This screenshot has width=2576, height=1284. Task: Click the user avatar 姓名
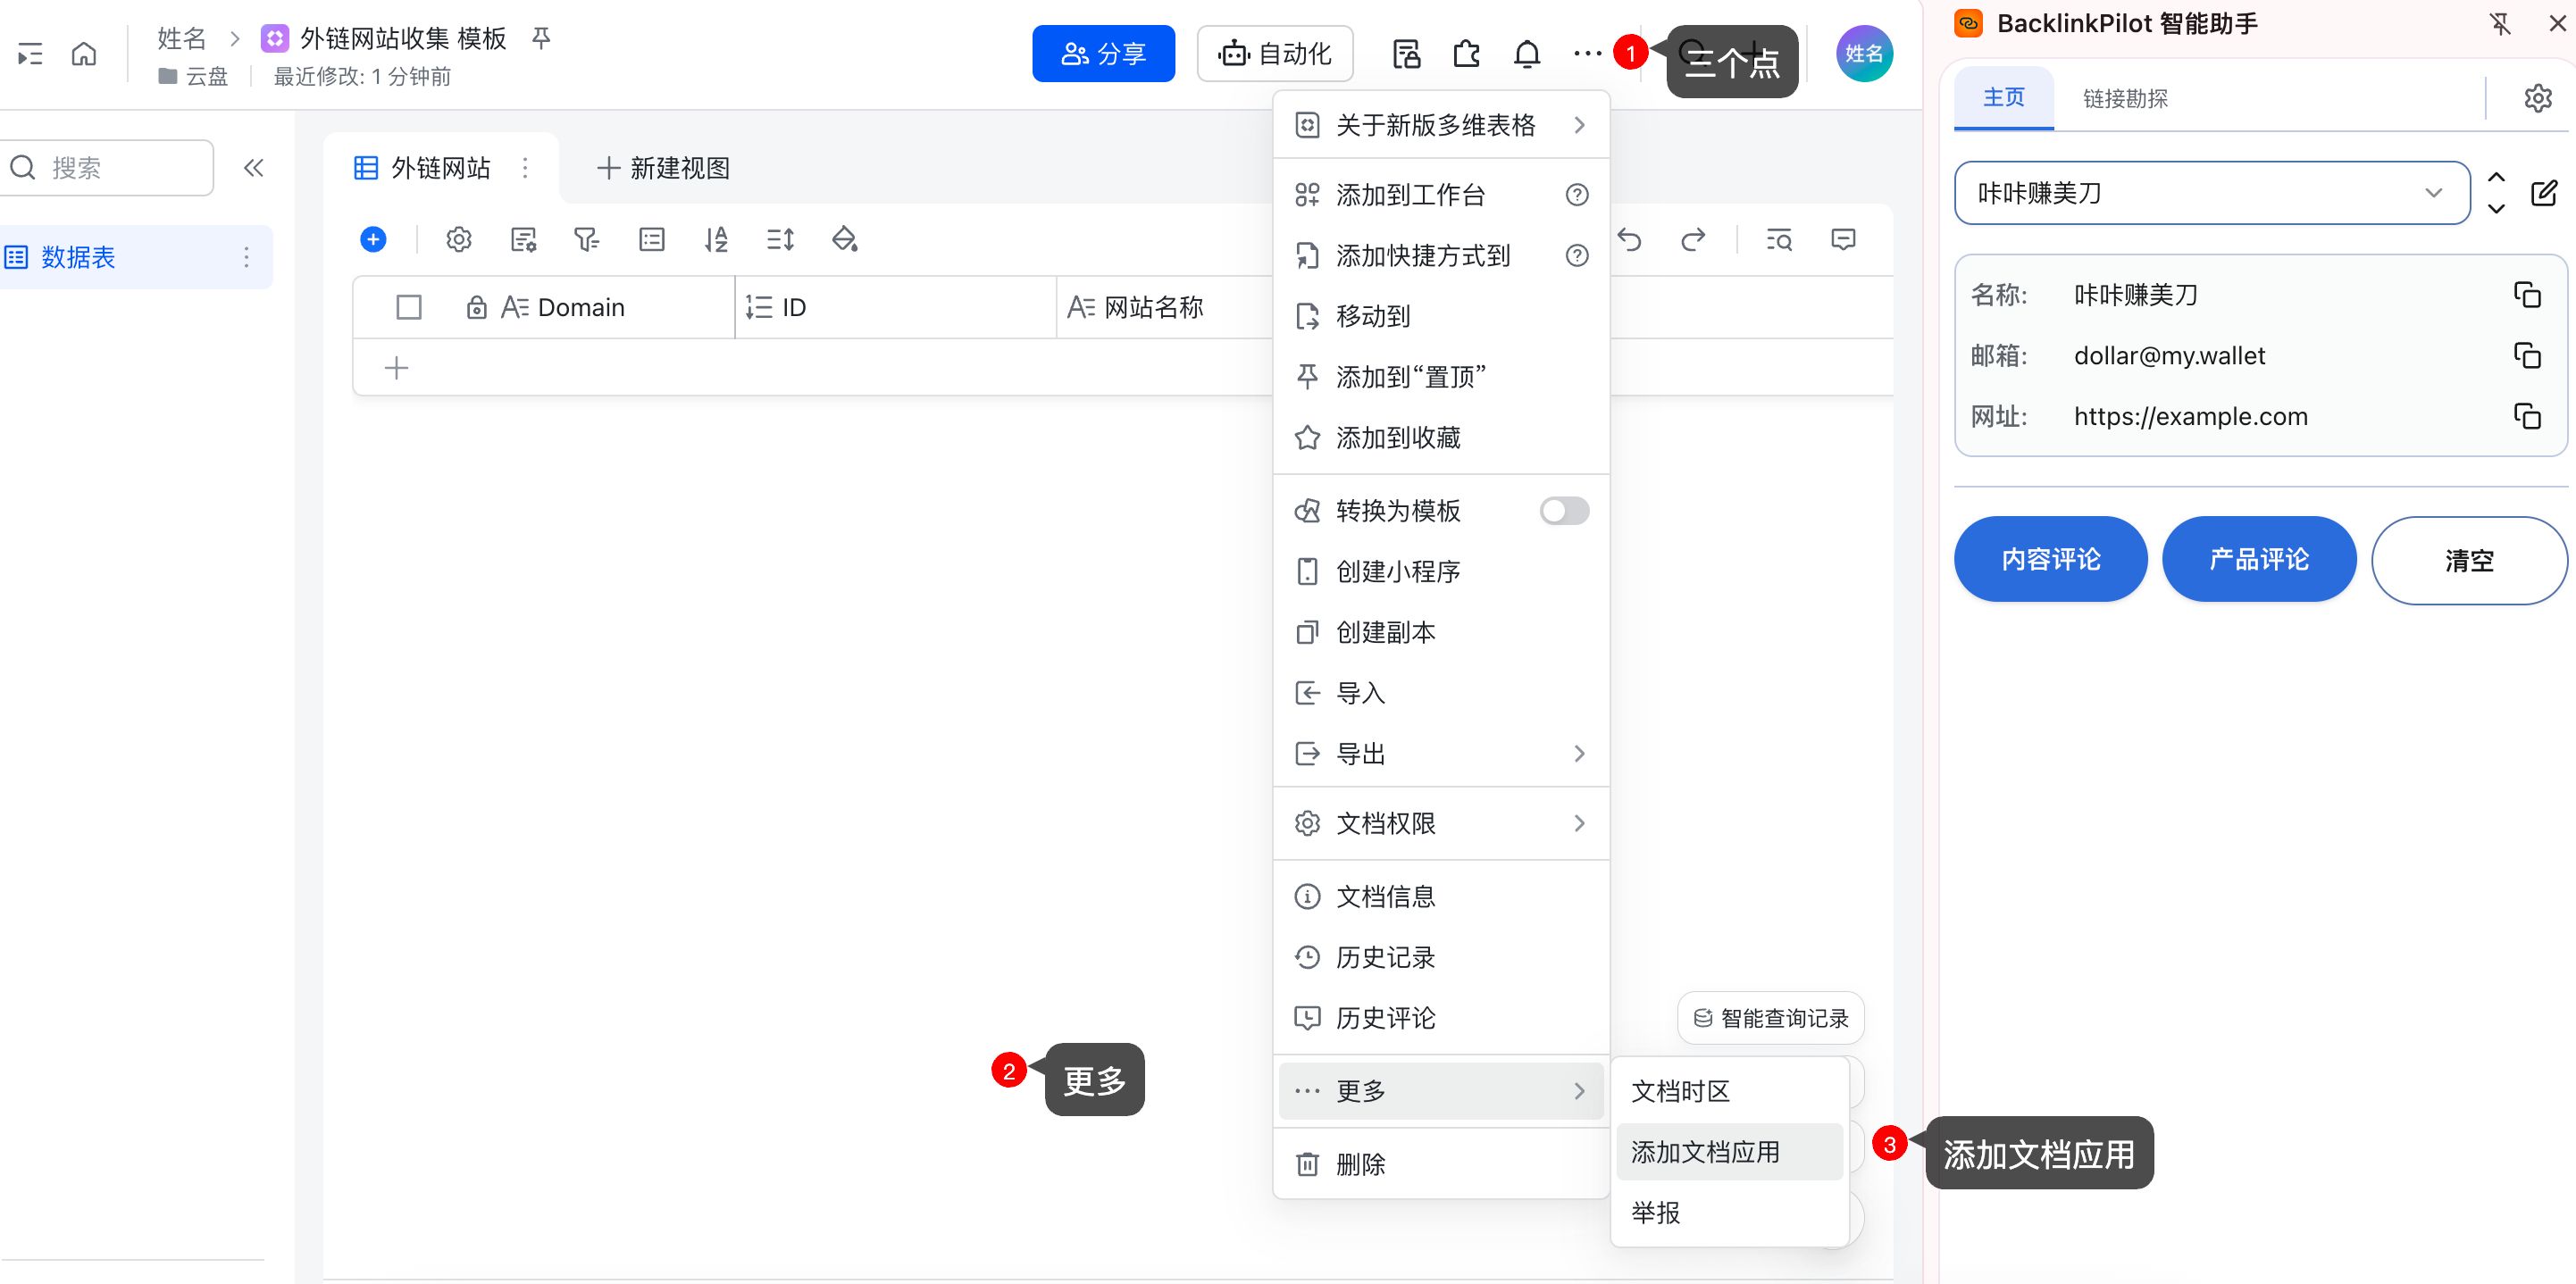[x=1864, y=54]
